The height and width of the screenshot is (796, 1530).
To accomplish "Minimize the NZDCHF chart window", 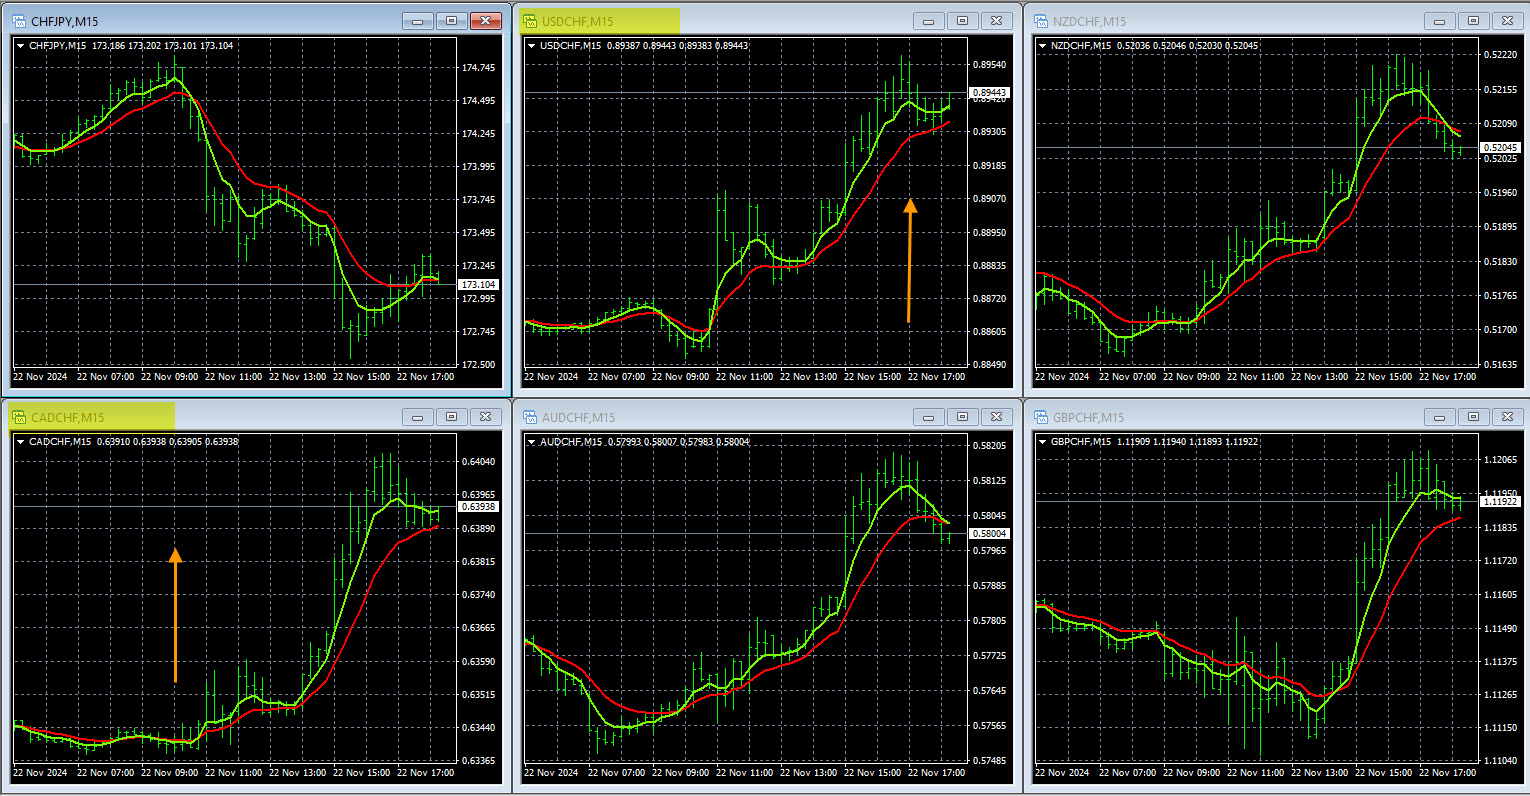I will [x=1439, y=21].
